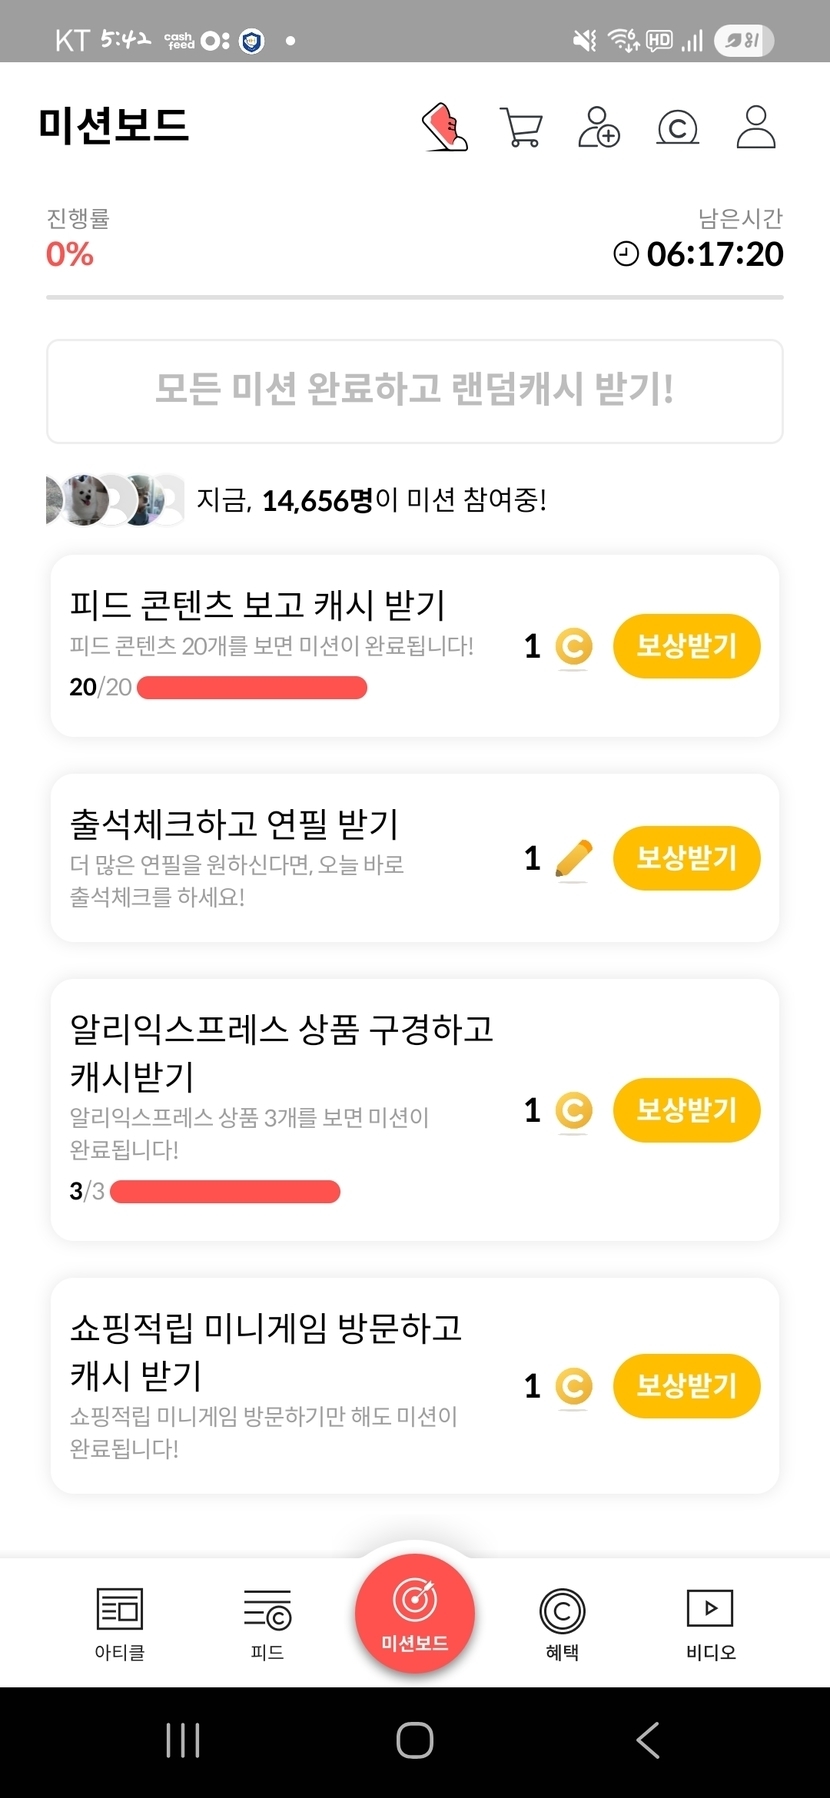Open the shopping cart icon
Viewport: 830px width, 1798px height.
pos(521,127)
